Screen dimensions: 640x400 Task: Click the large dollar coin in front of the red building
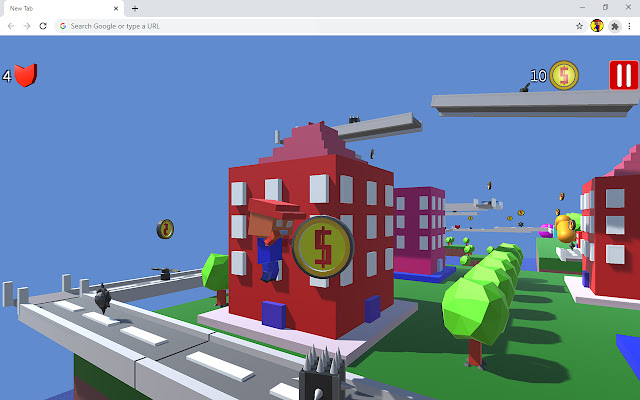pyautogui.click(x=323, y=247)
